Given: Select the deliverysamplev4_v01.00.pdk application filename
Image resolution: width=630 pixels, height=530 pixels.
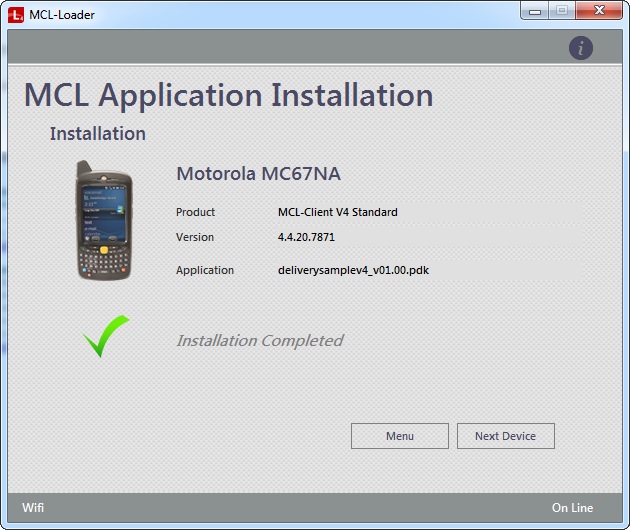Looking at the screenshot, I should pyautogui.click(x=353, y=270).
